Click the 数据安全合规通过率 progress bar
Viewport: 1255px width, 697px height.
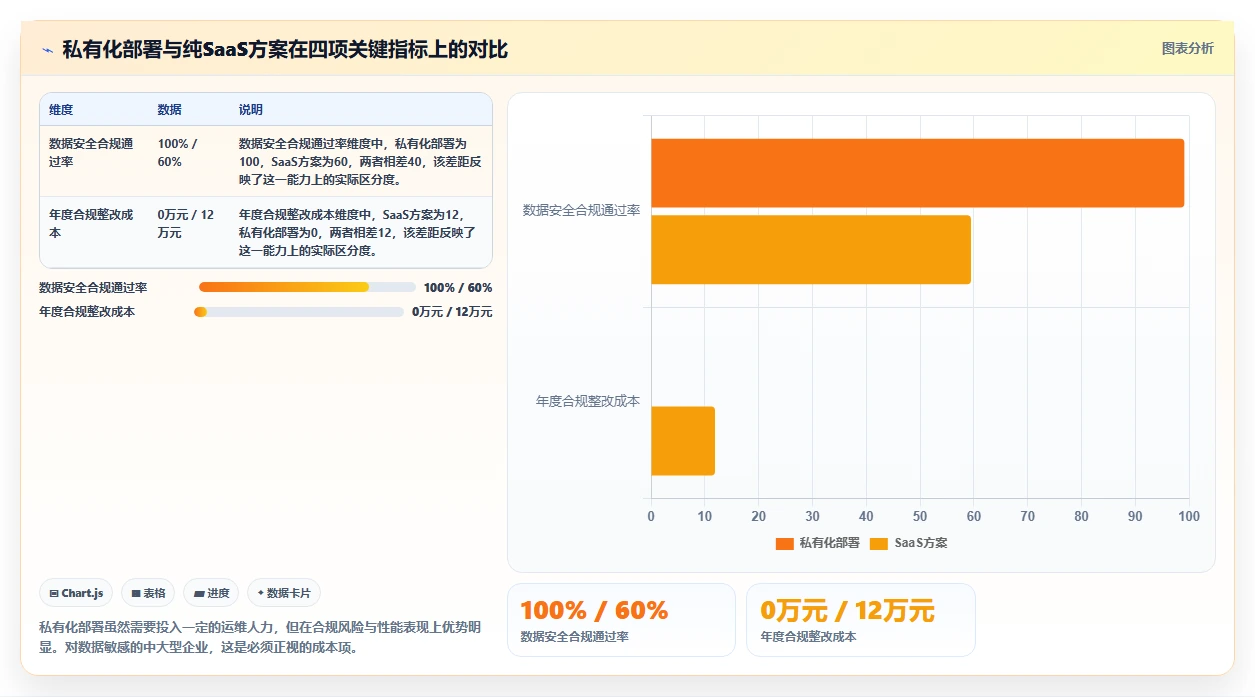coord(307,287)
